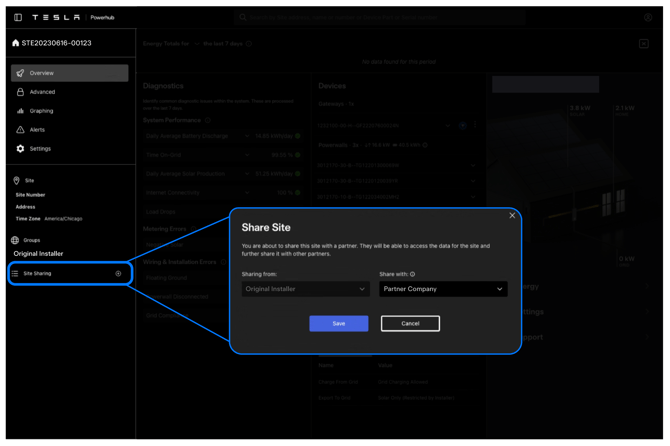
Task: Open the Advanced menu item
Action: [x=42, y=92]
